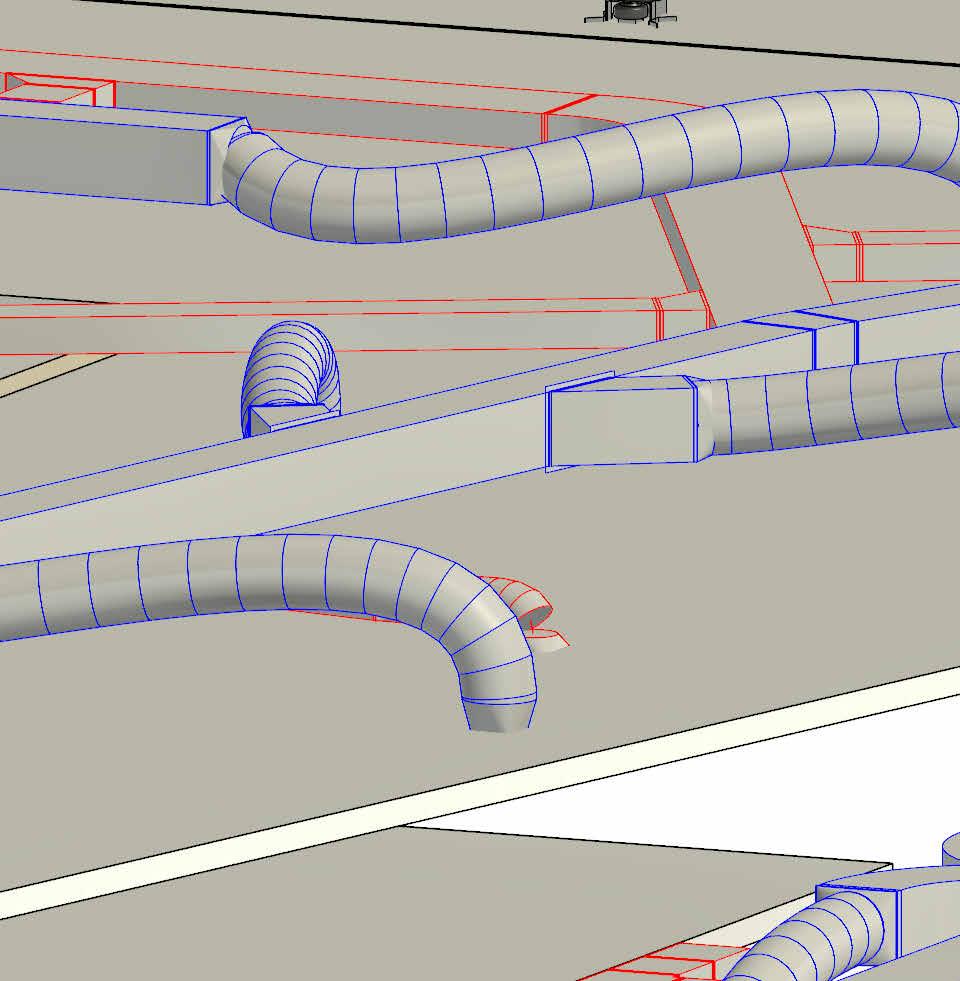The width and height of the screenshot is (960, 981).
Task: Select the blue rectangular duct connected to S-curved flex duct
Action: [x=106, y=155]
